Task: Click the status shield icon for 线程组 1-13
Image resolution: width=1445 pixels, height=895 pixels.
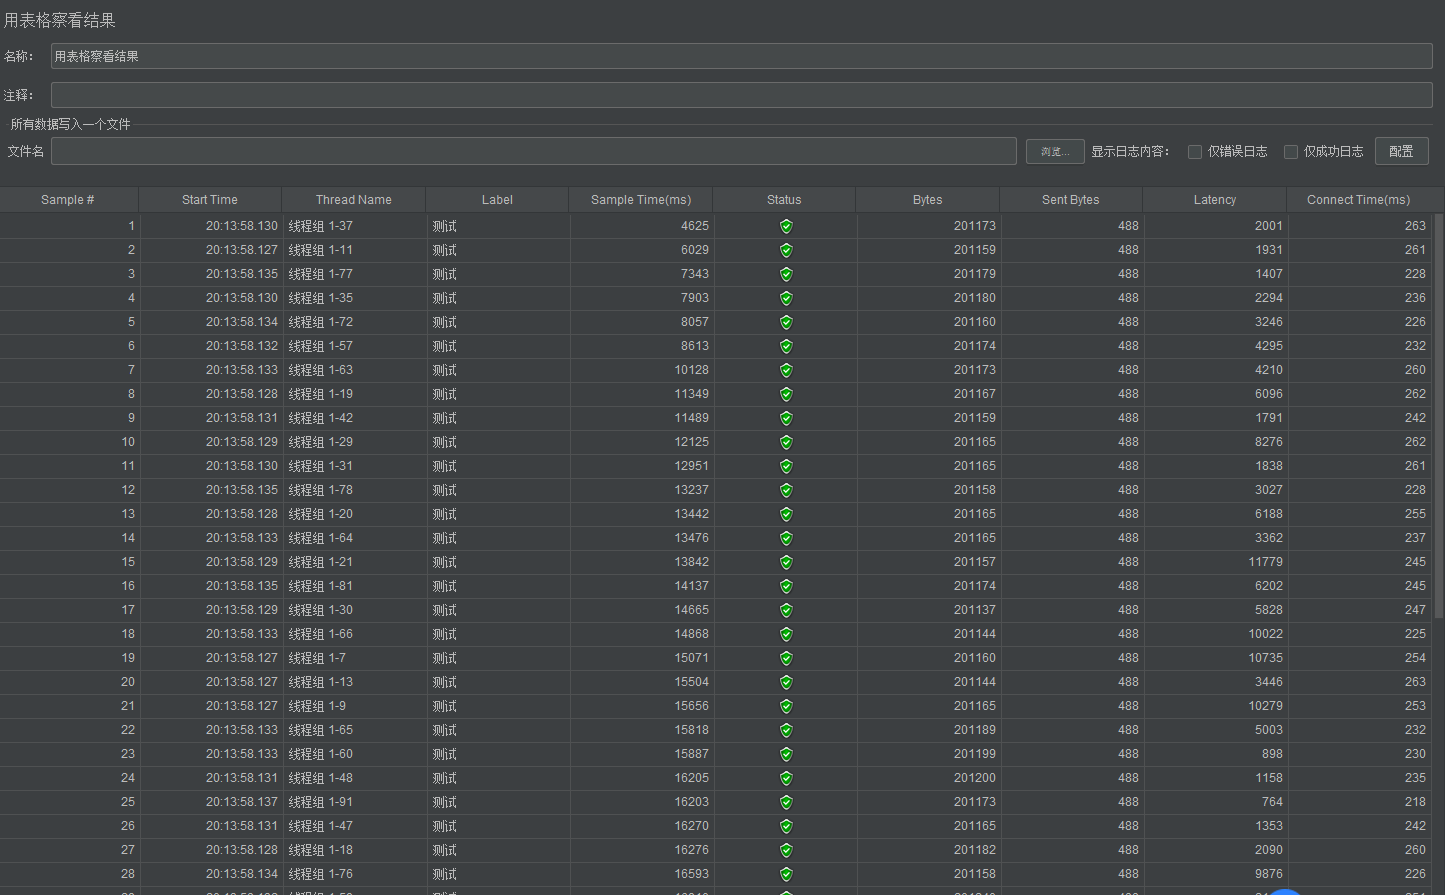Action: pos(786,682)
